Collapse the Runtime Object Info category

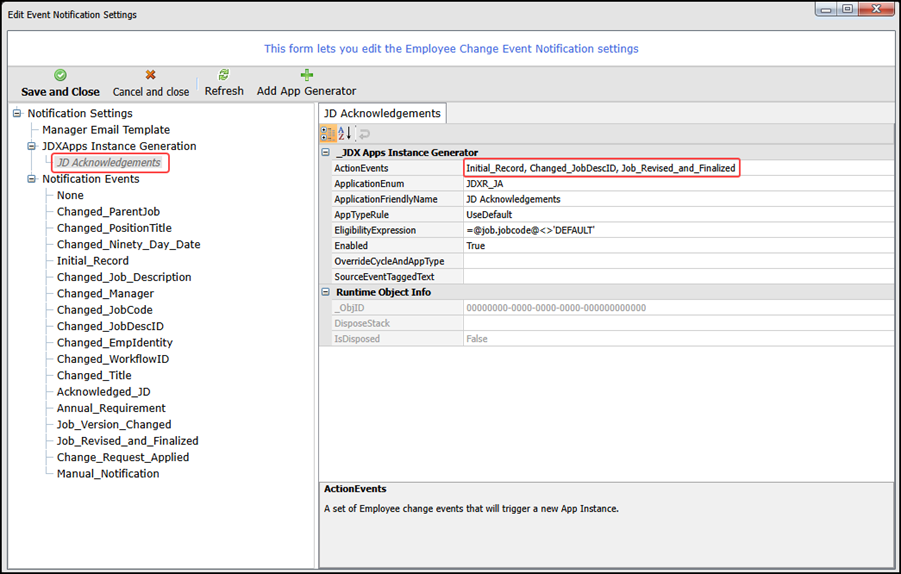(x=326, y=292)
